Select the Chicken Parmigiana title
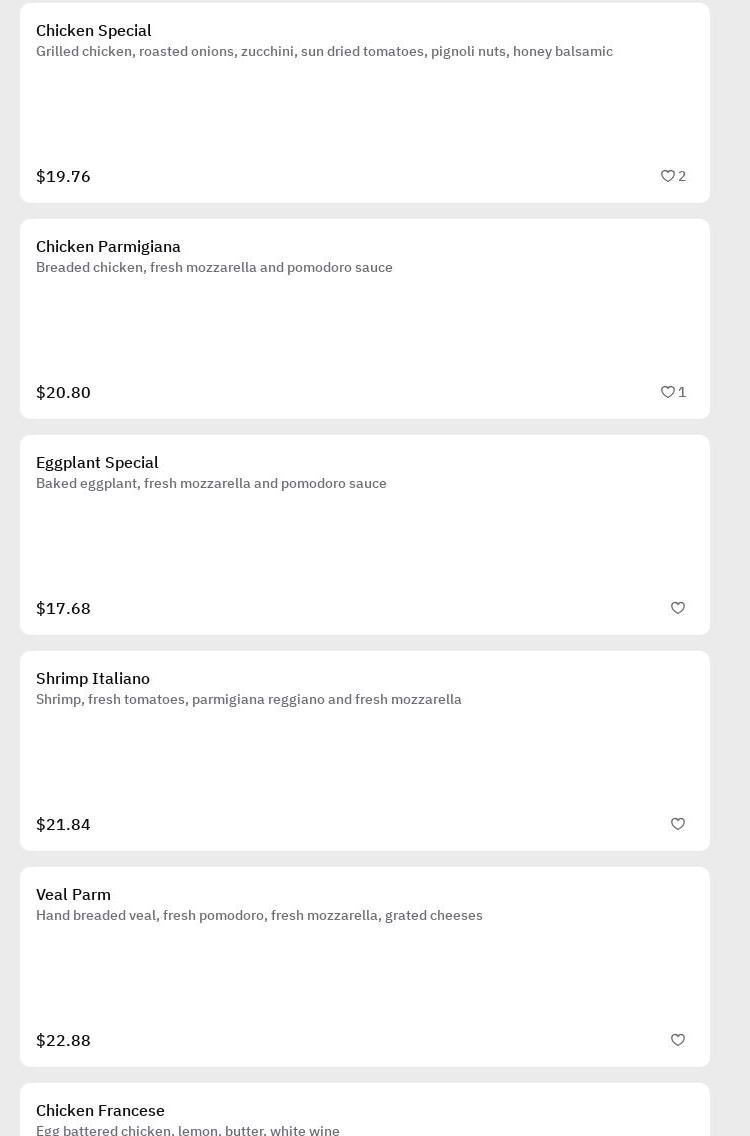750x1136 pixels. (108, 247)
